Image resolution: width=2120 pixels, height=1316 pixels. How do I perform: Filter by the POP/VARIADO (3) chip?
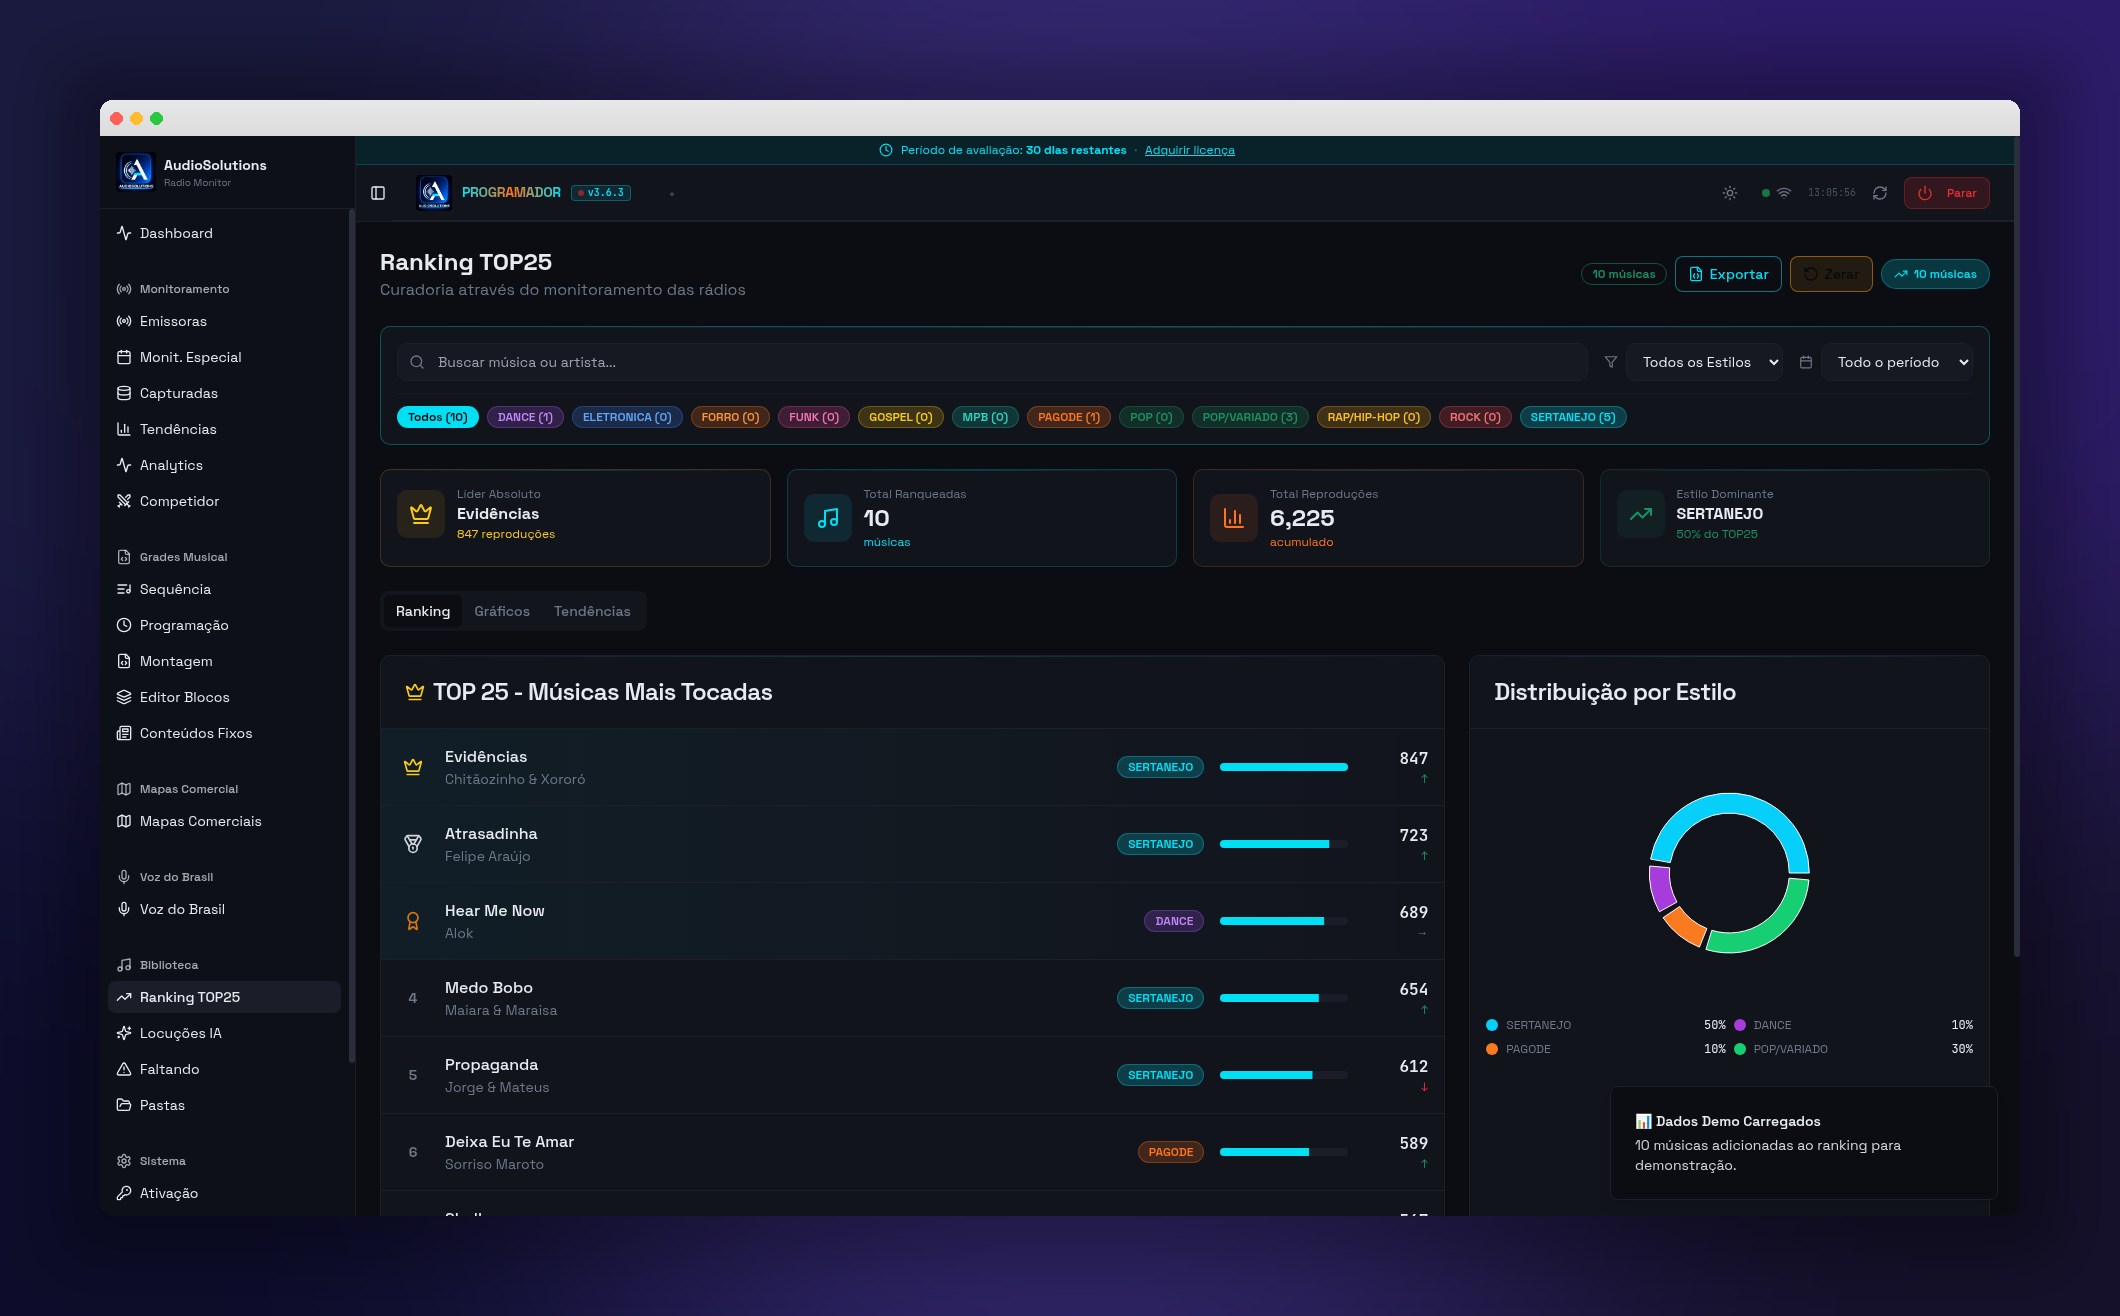tap(1250, 417)
